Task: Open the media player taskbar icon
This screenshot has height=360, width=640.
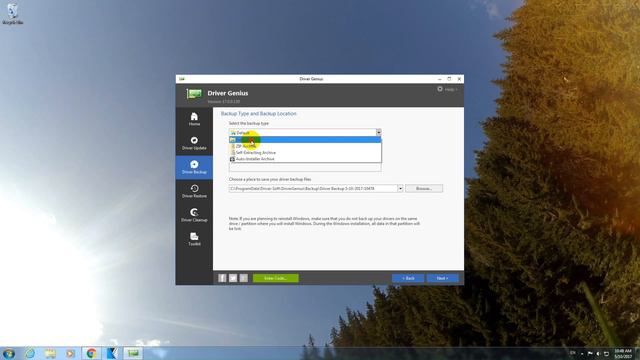Action: (x=71, y=353)
